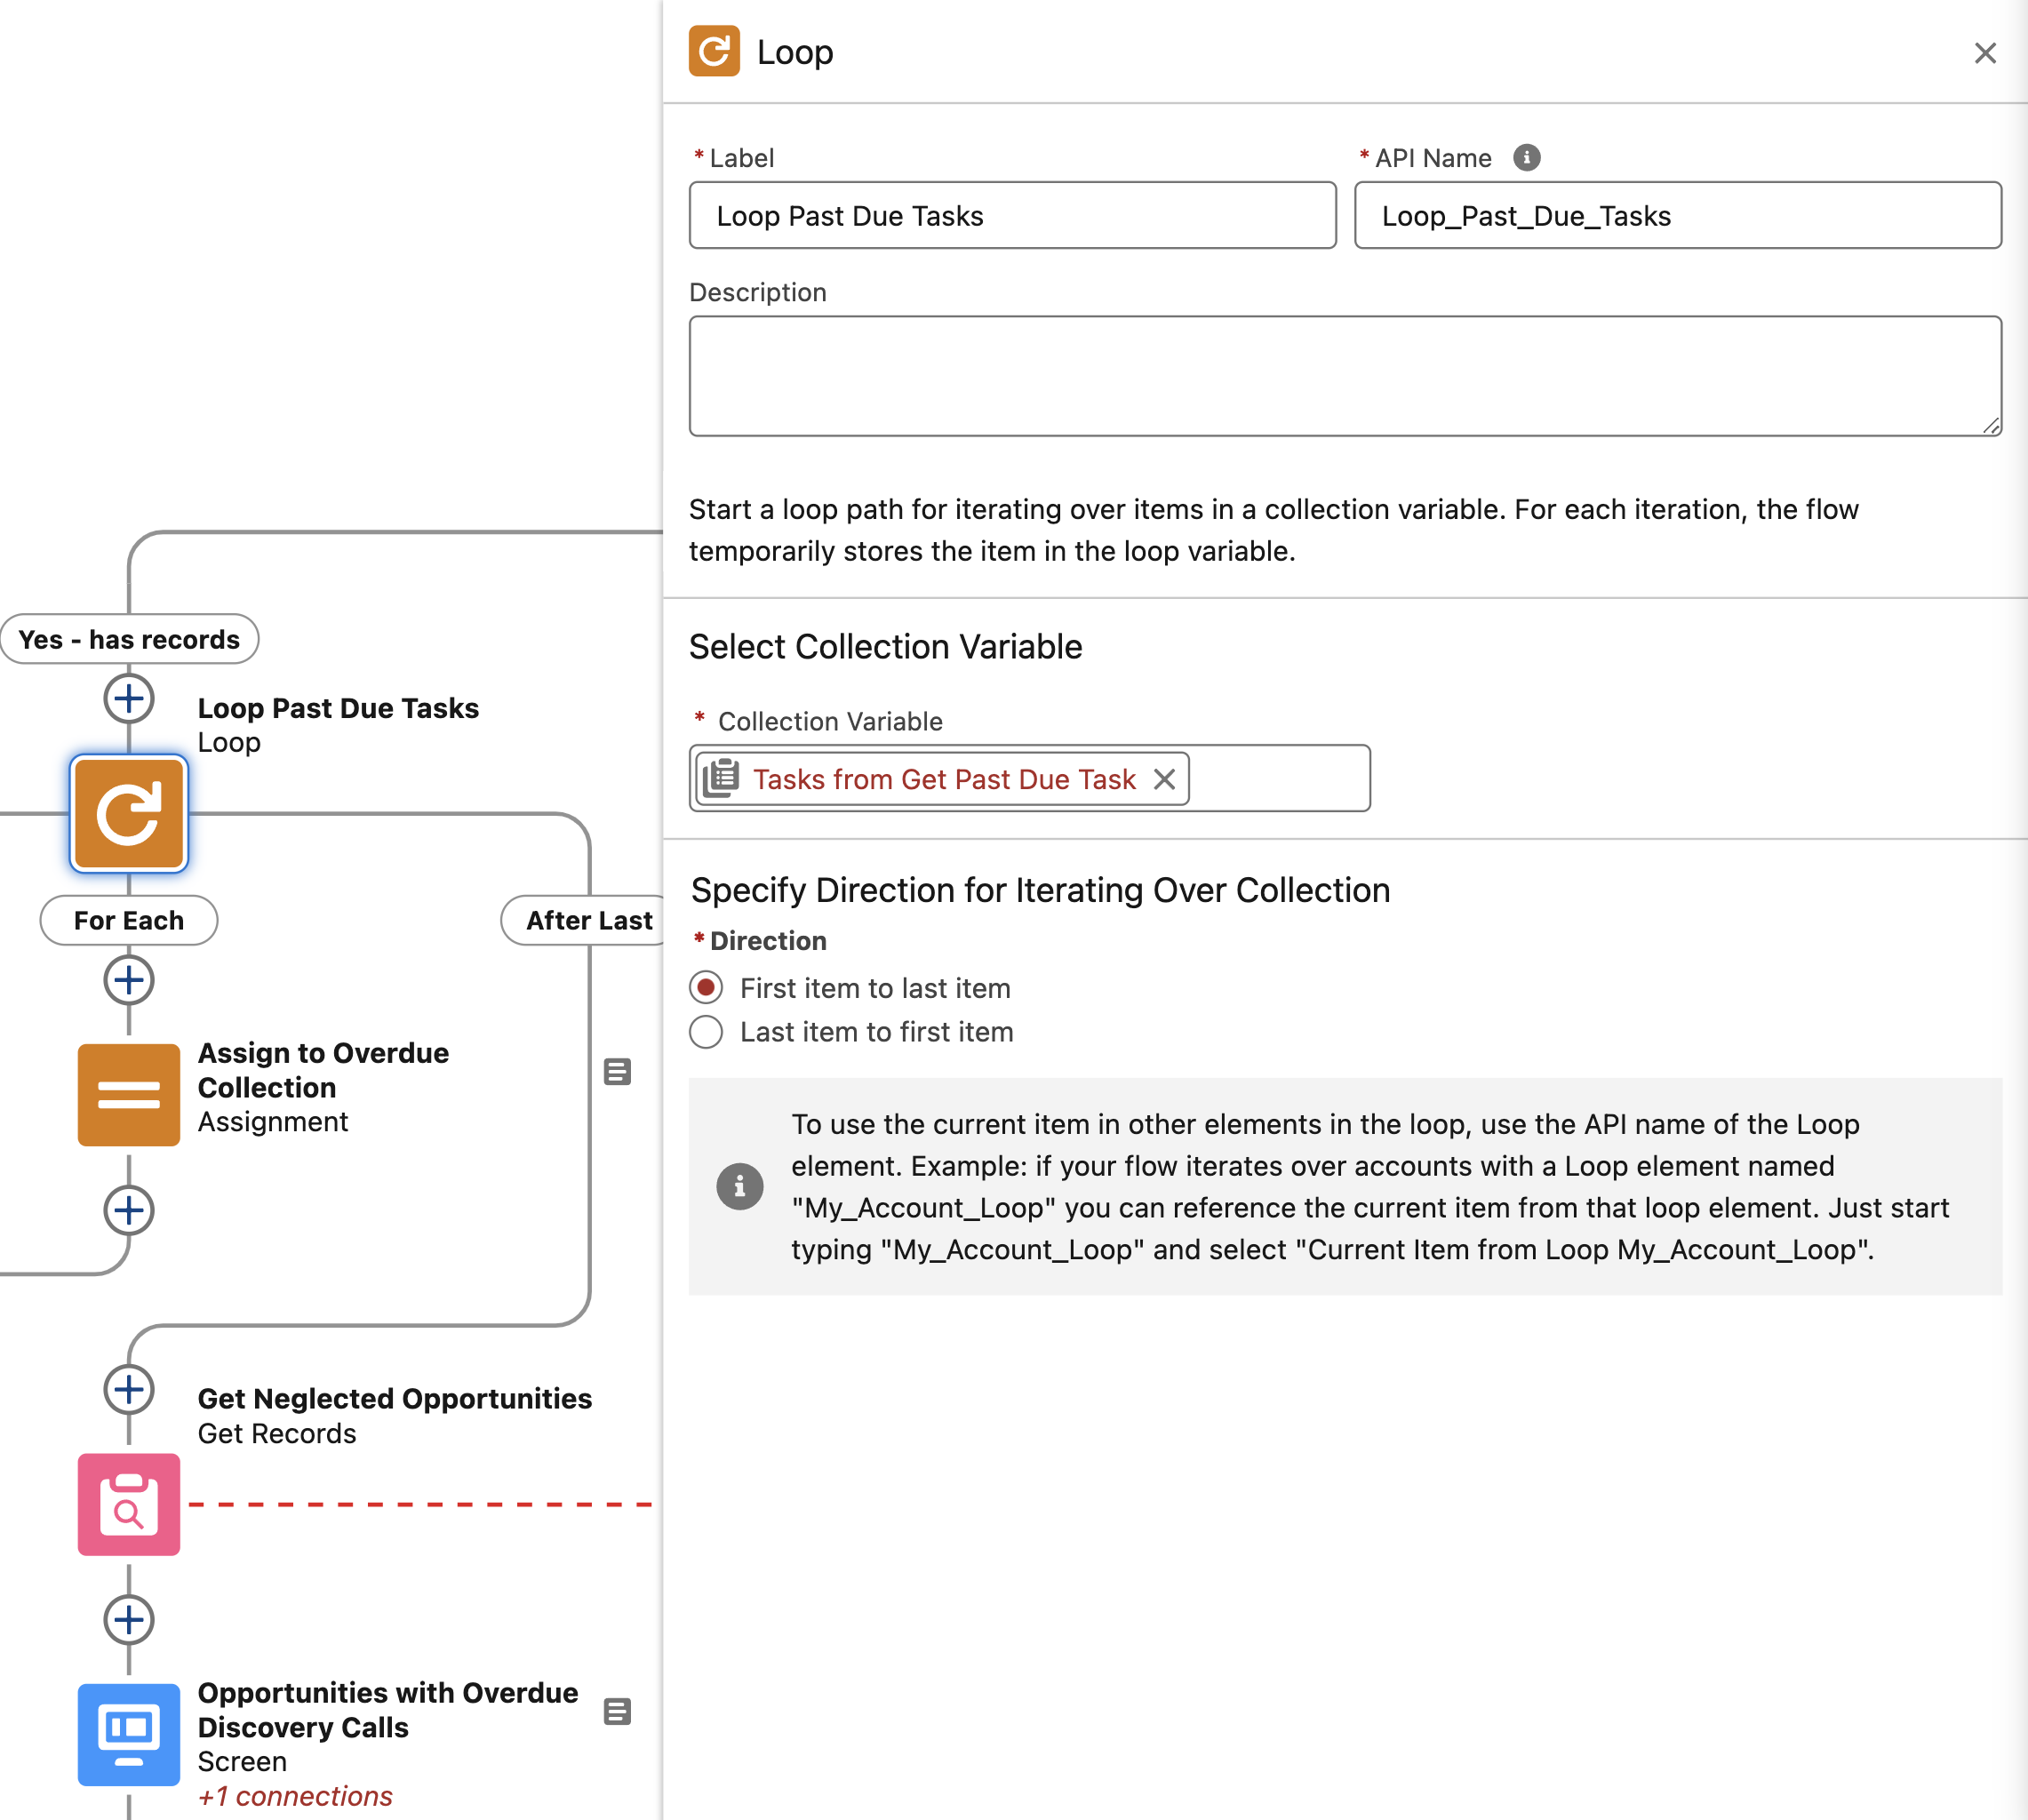Edit the Label field Loop Past Due Tasks
Screen dimensions: 2028x1820
(1012, 215)
